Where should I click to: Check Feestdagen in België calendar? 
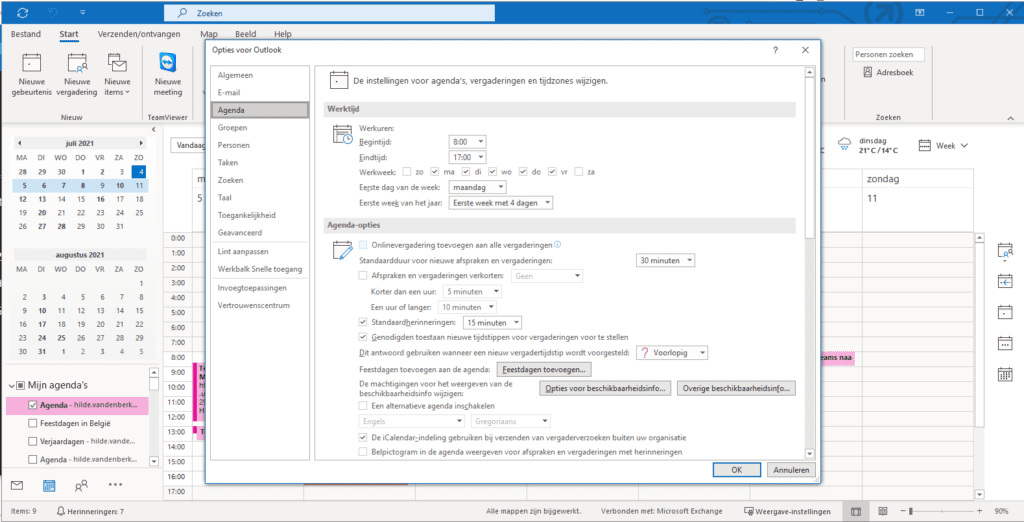pyautogui.click(x=33, y=423)
